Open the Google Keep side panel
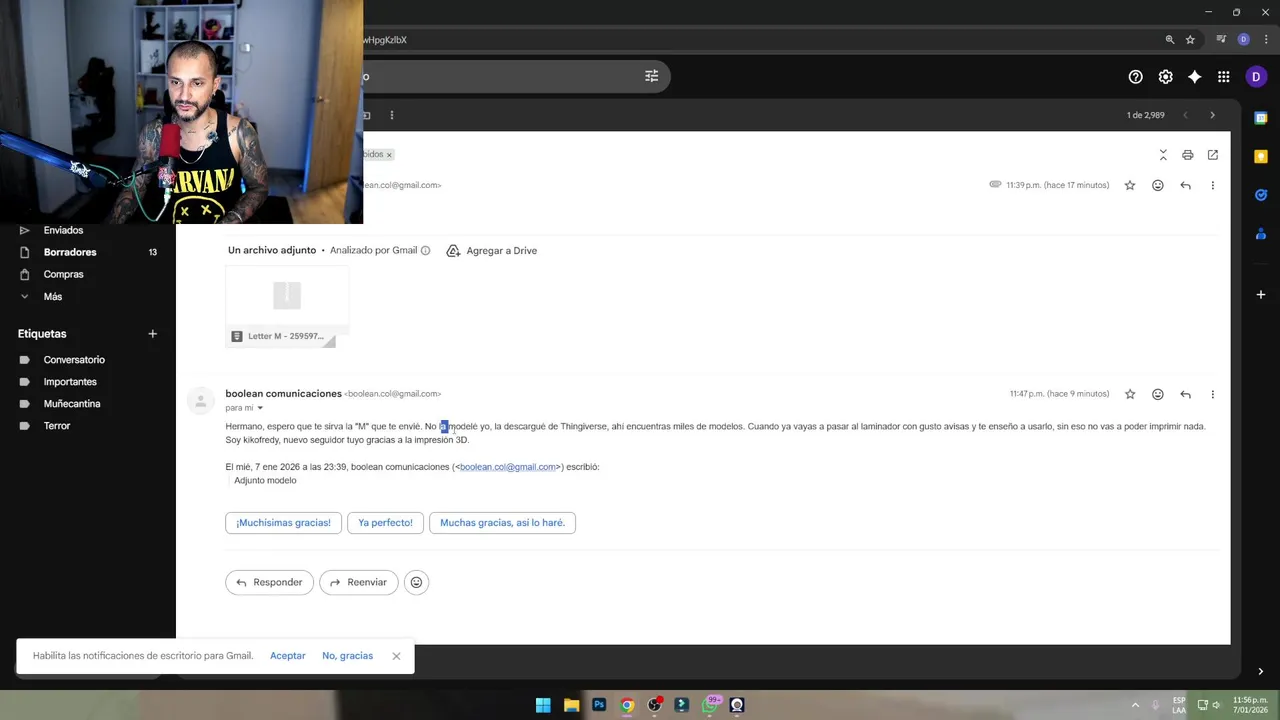1280x720 pixels. [1261, 156]
